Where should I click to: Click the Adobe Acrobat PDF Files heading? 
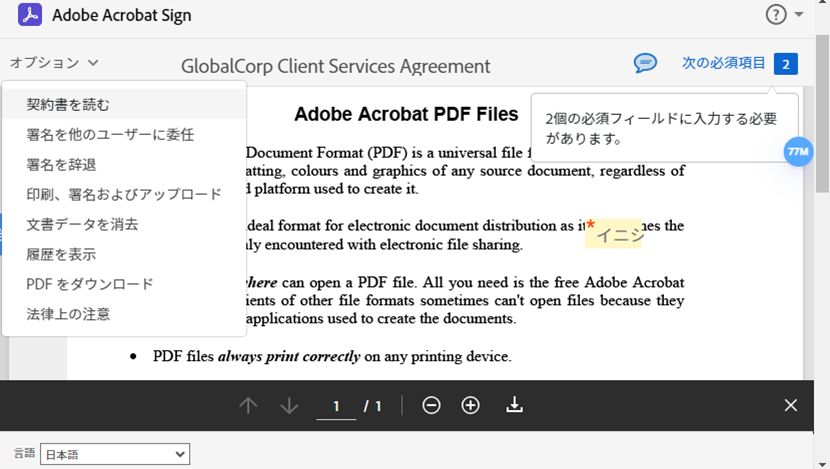(406, 114)
